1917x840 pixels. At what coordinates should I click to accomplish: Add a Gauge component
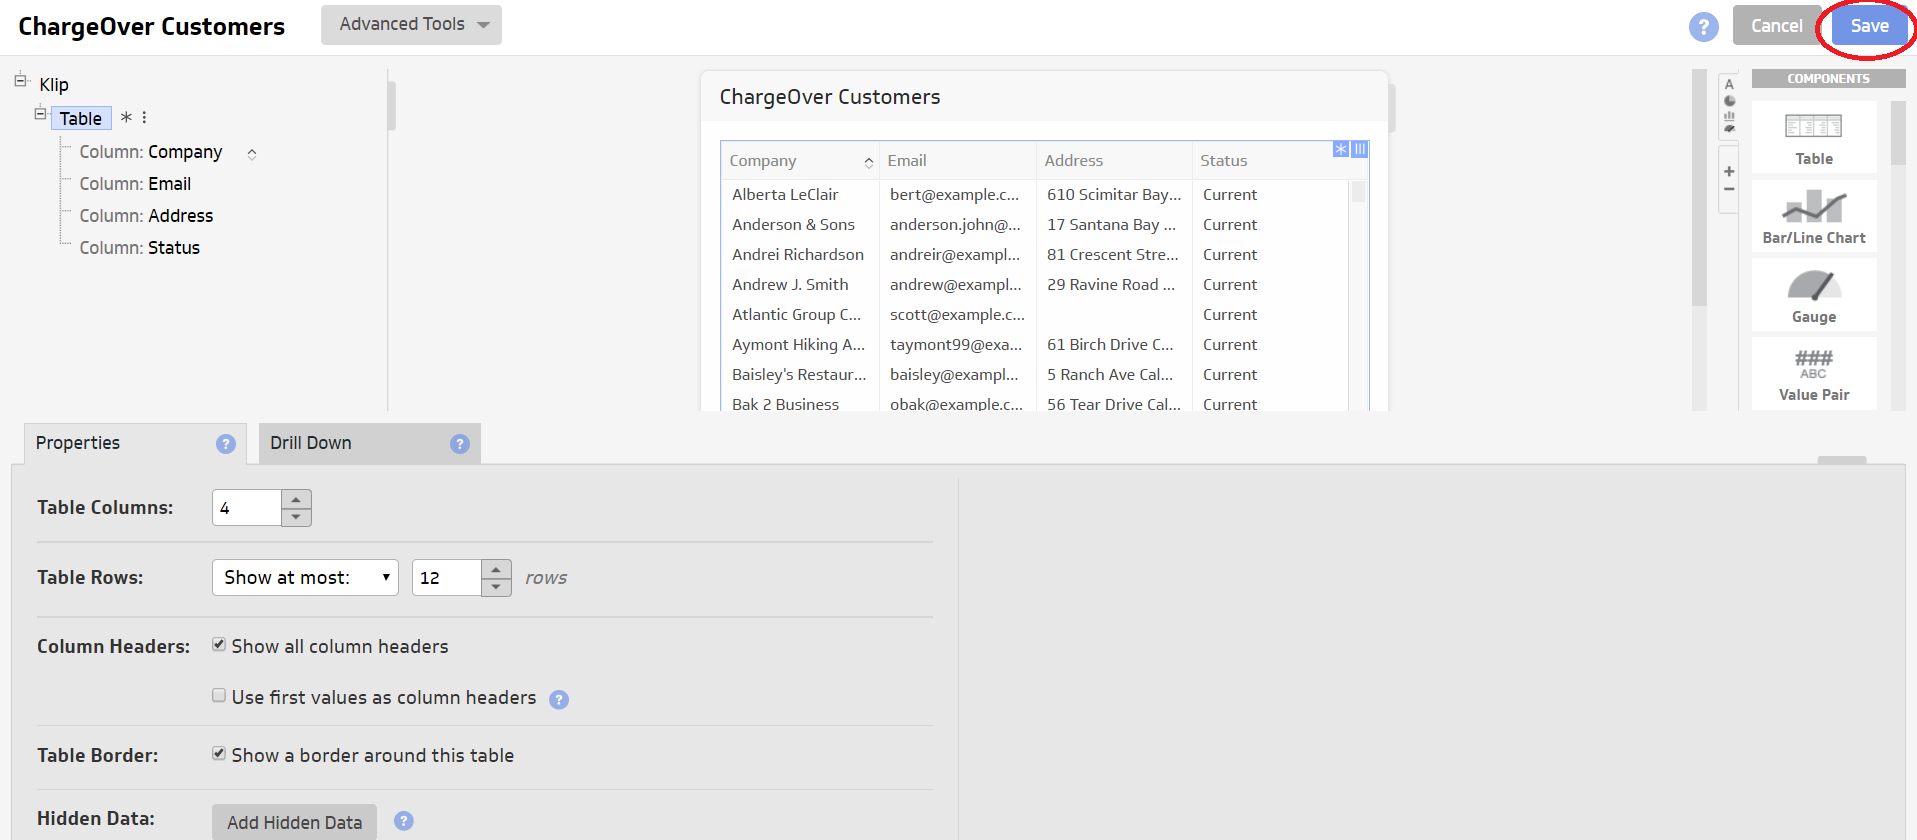[x=1814, y=295]
